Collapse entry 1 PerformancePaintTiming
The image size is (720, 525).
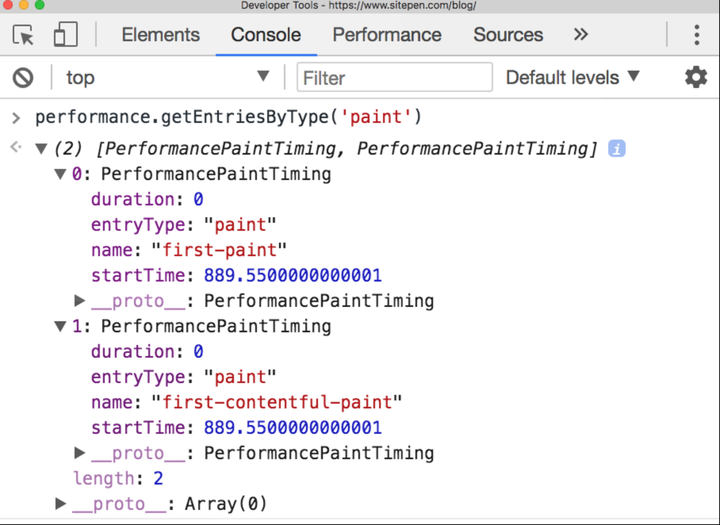pos(61,327)
